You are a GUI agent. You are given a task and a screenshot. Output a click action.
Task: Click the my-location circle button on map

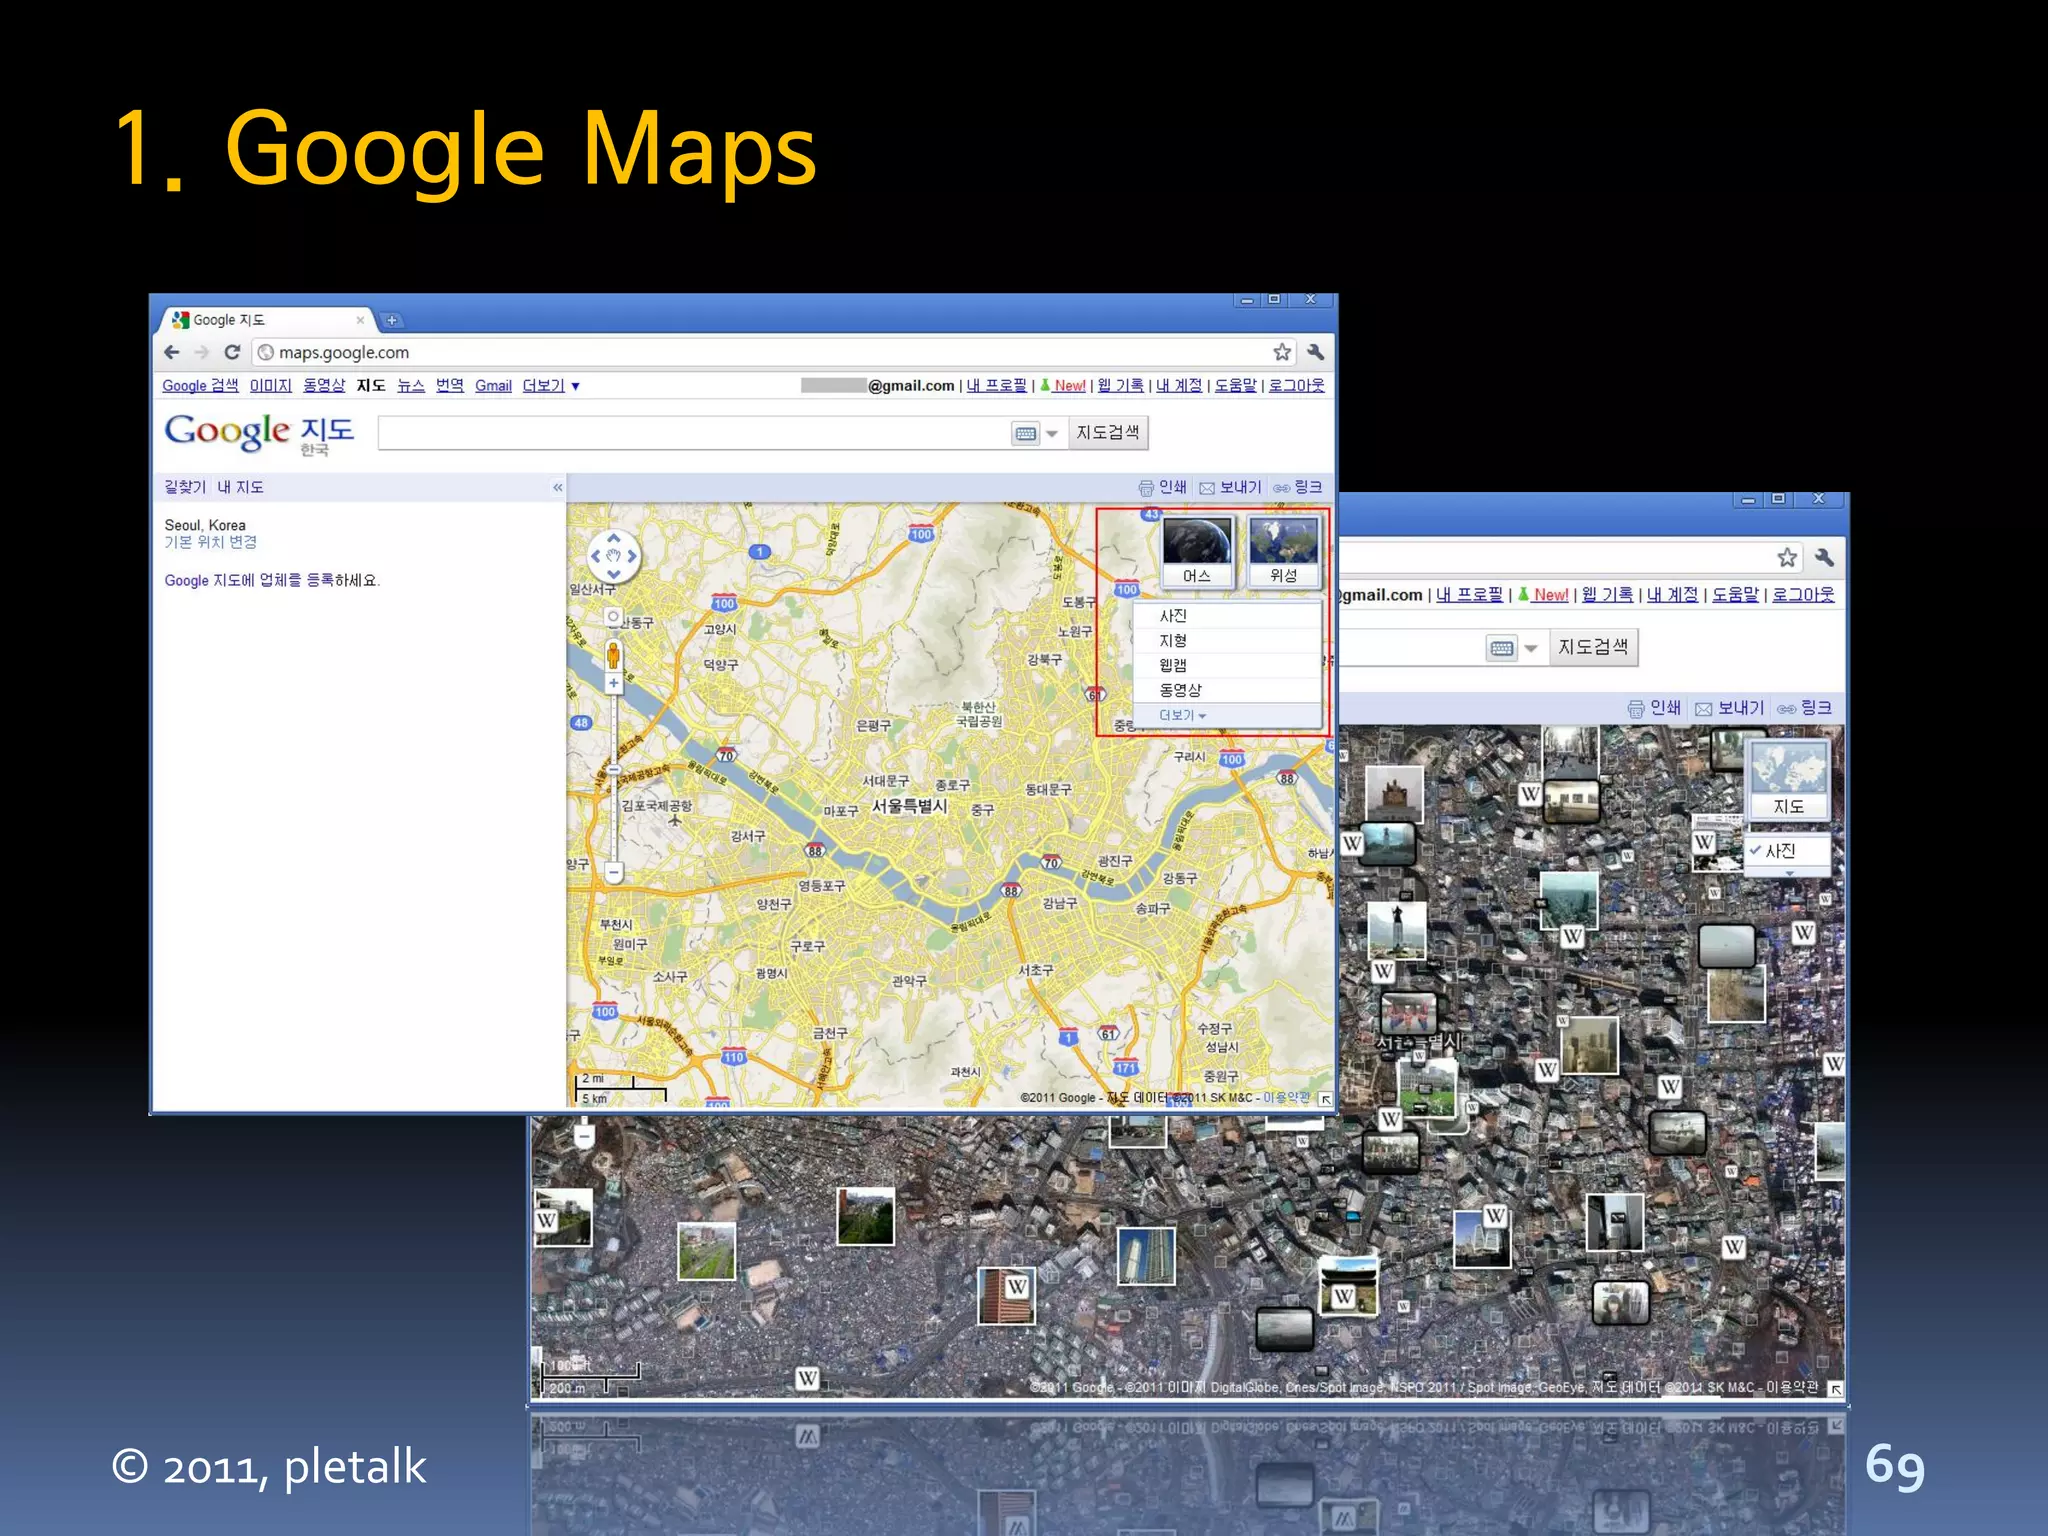click(x=613, y=617)
